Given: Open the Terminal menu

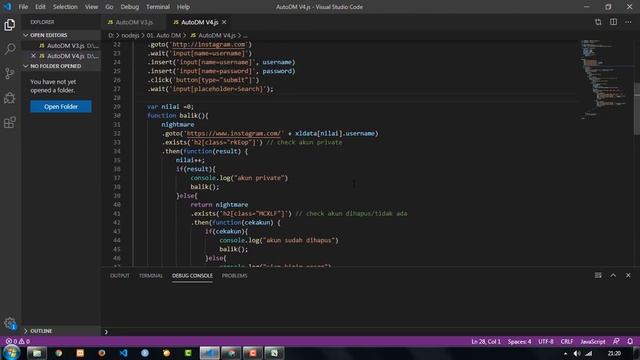Looking at the screenshot, I should point(158,7).
